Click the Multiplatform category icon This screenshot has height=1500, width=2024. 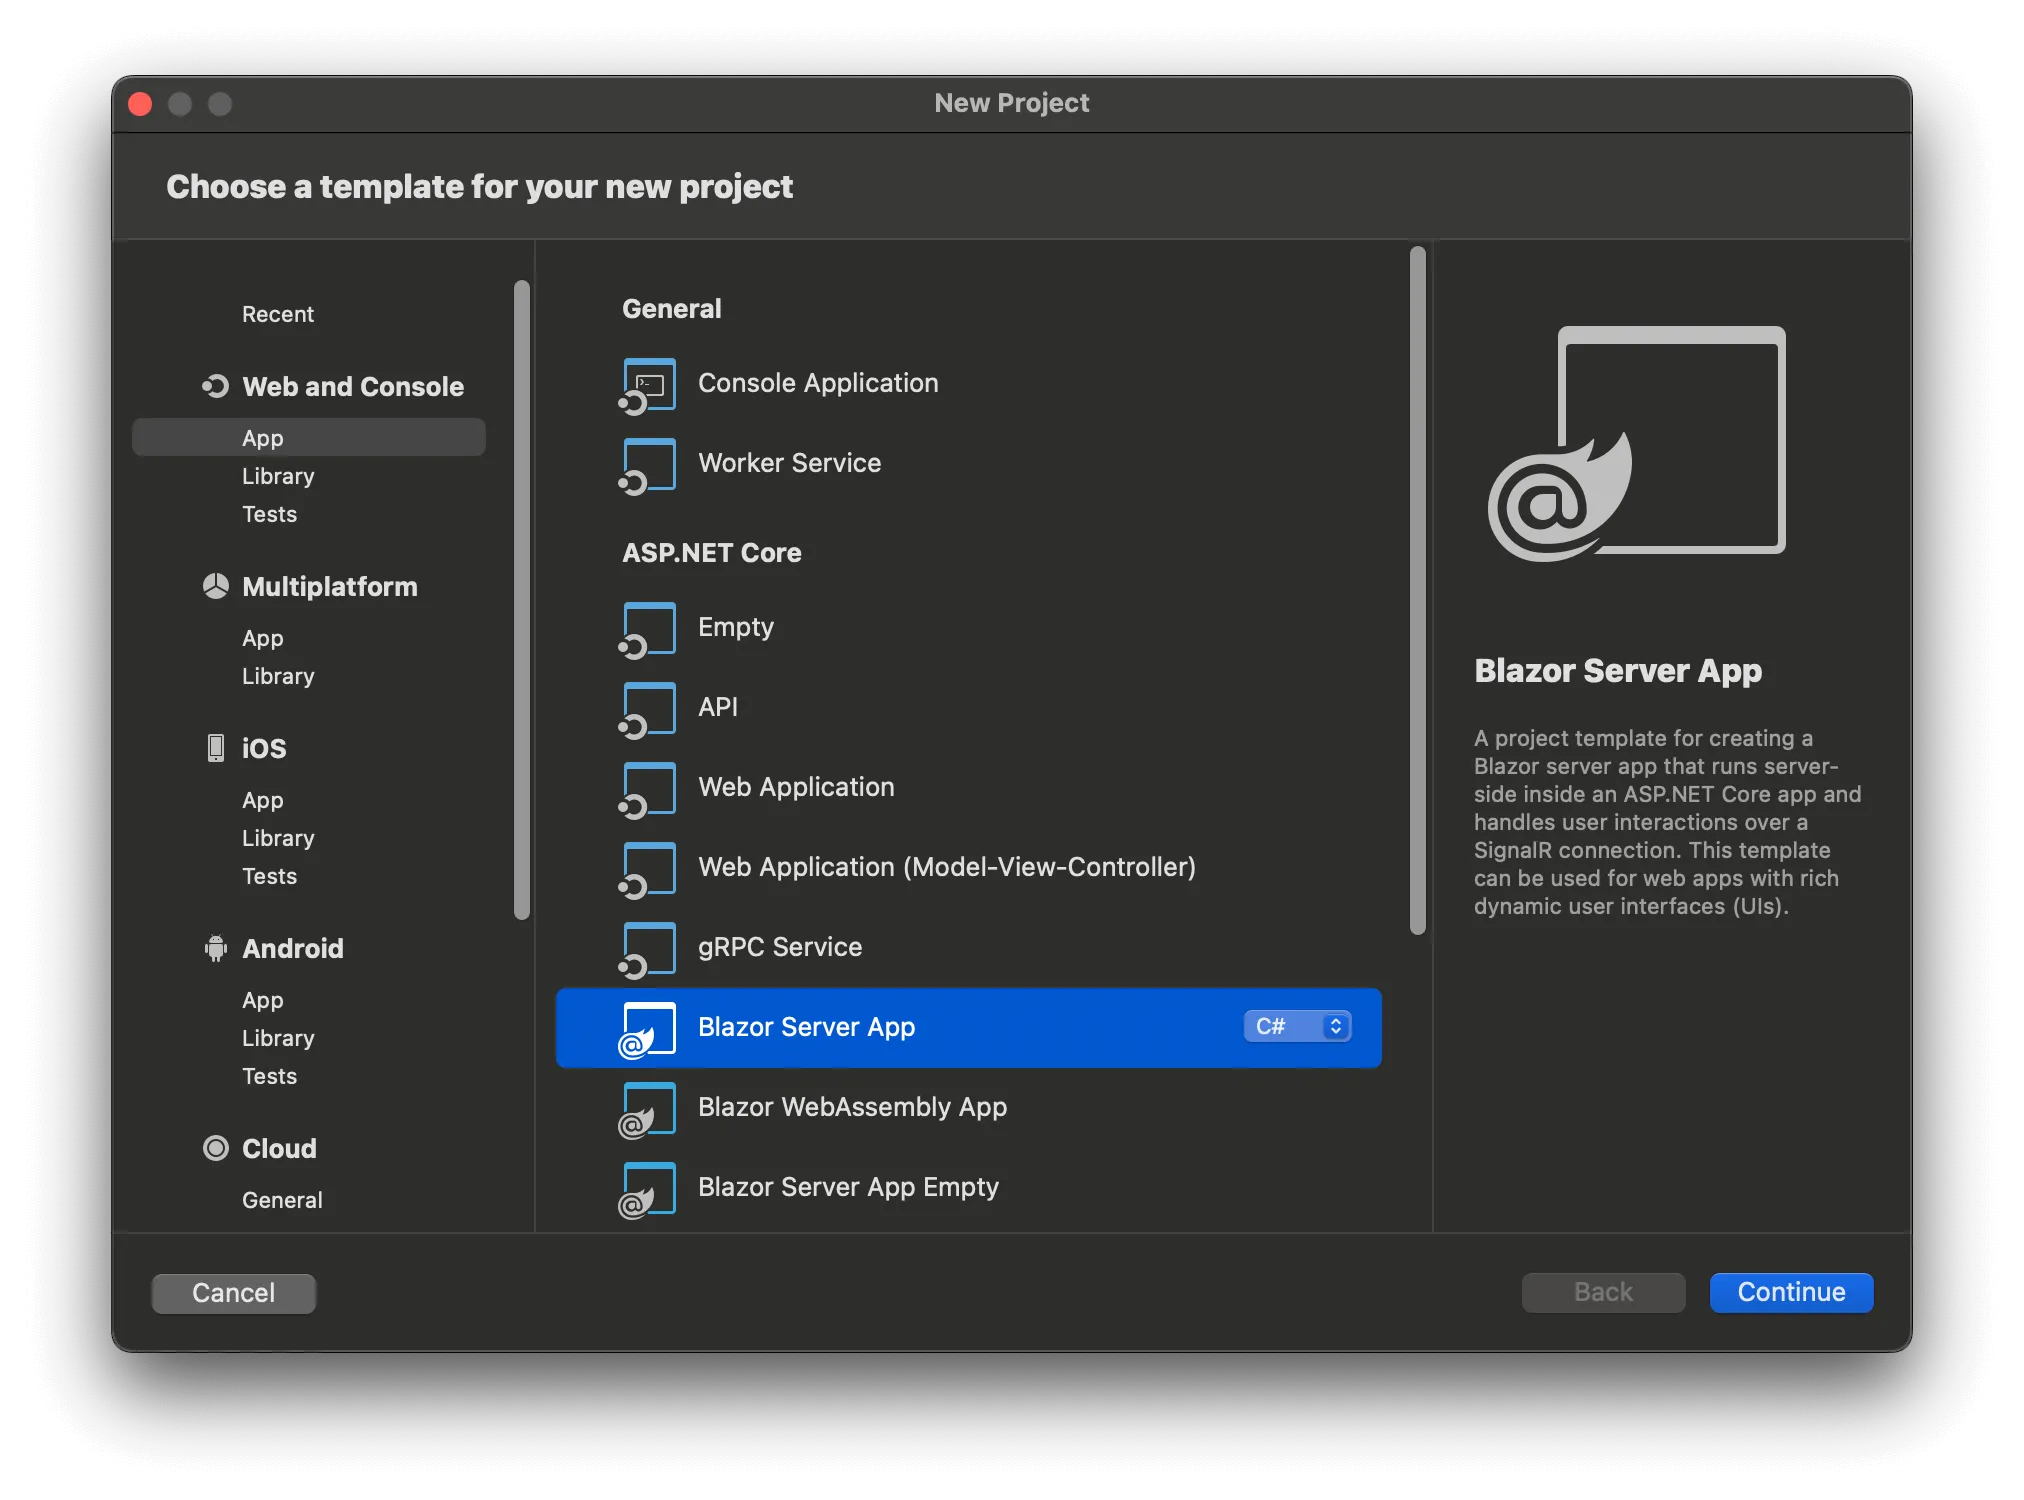pos(215,587)
